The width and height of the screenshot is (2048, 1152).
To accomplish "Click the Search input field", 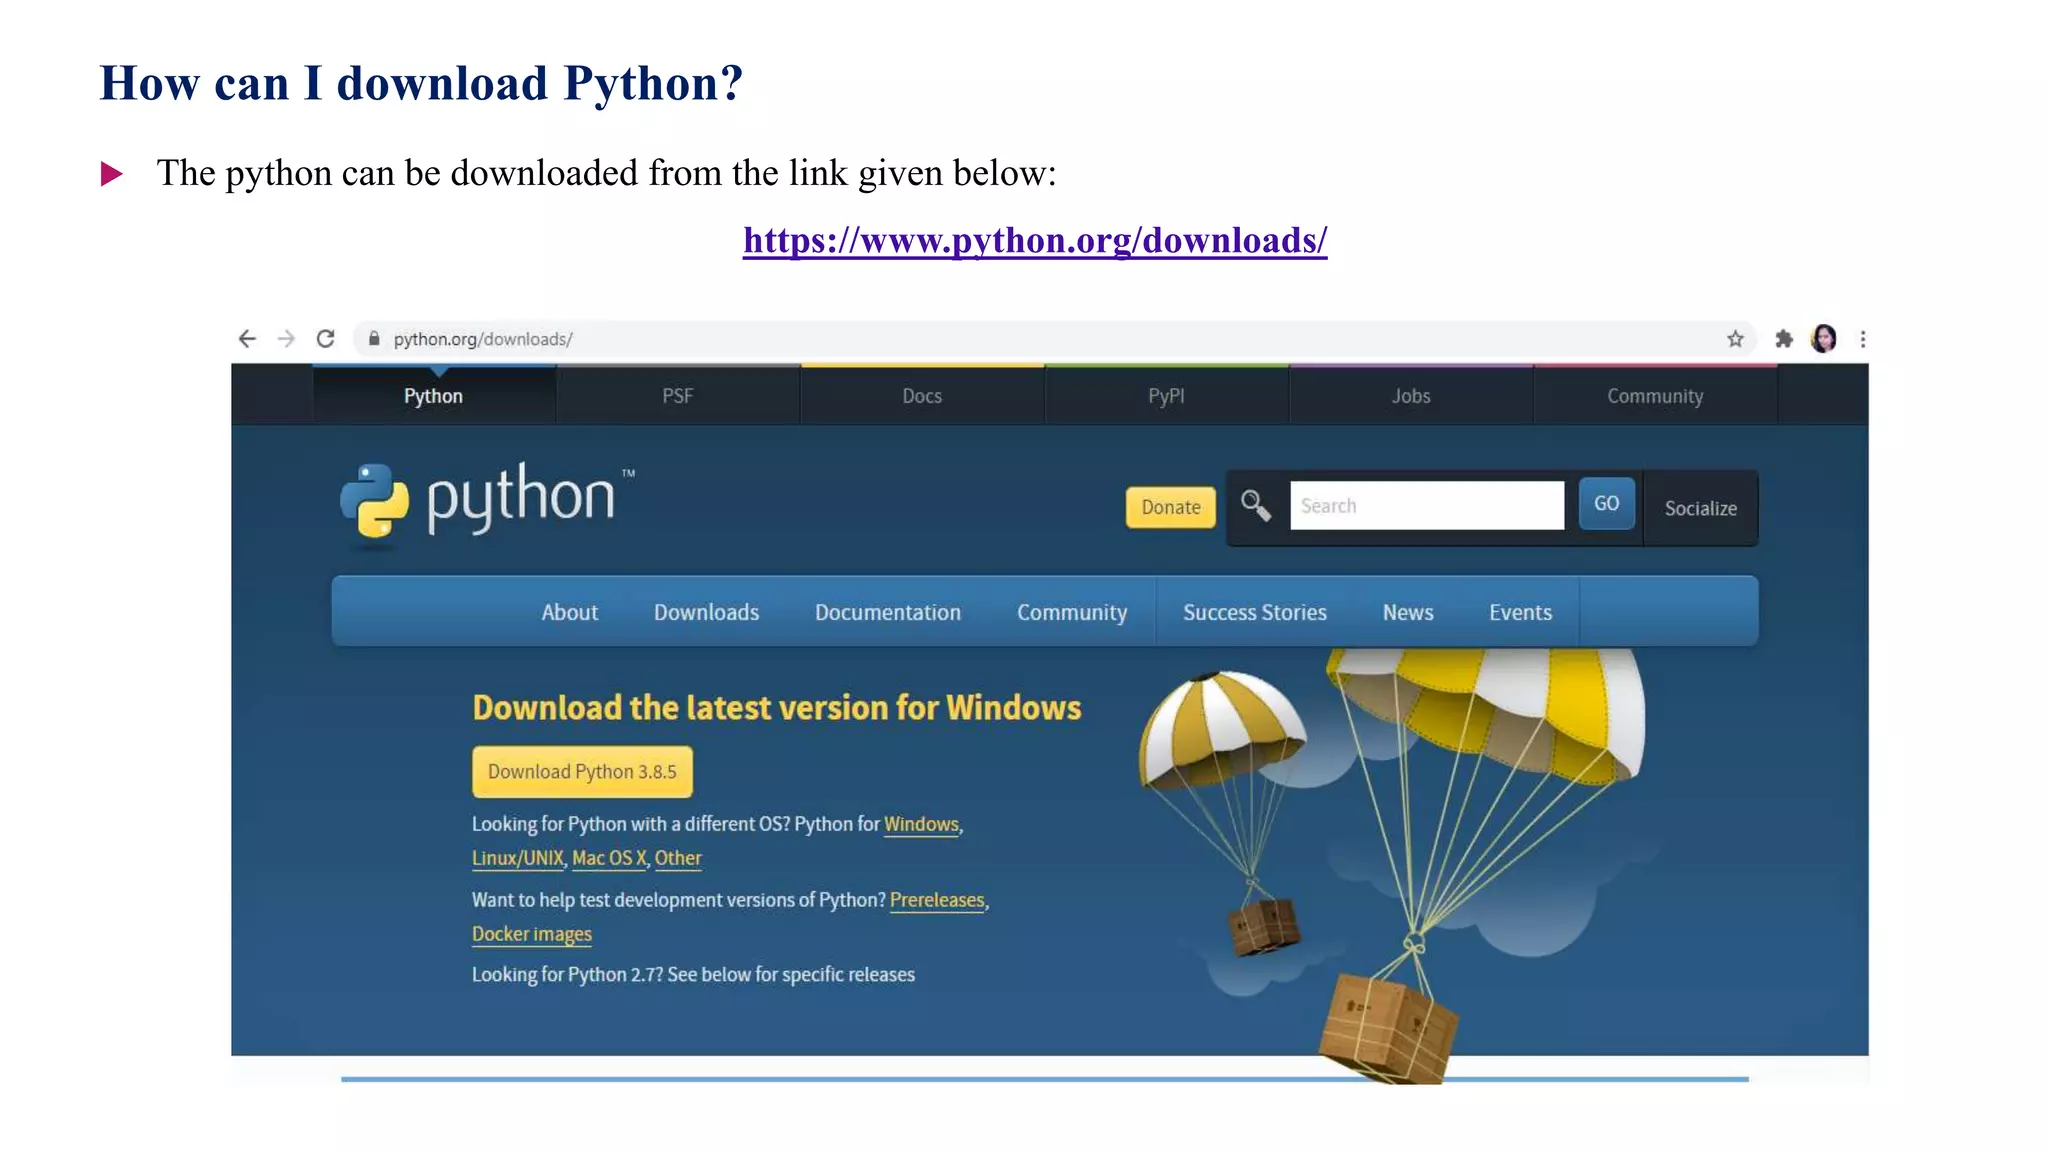I will (x=1426, y=506).
